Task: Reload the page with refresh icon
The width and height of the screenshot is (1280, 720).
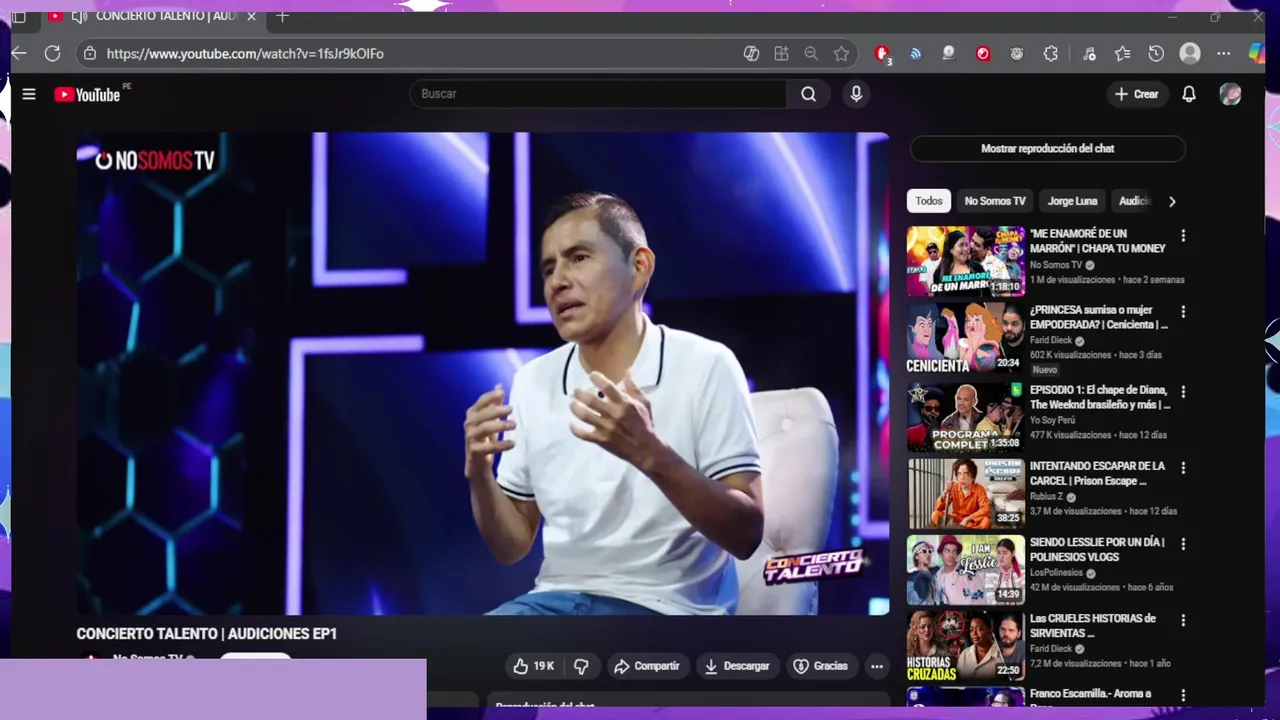Action: tap(53, 53)
